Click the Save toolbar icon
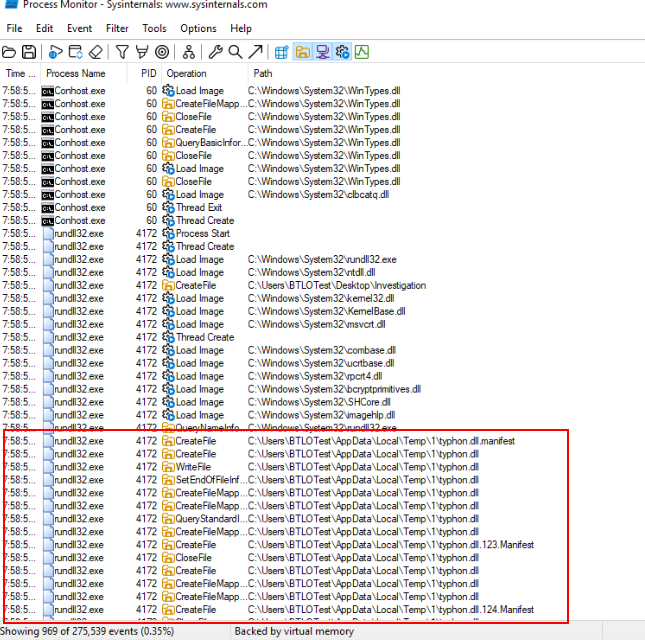Viewport: 645px width, 640px height. (x=29, y=52)
